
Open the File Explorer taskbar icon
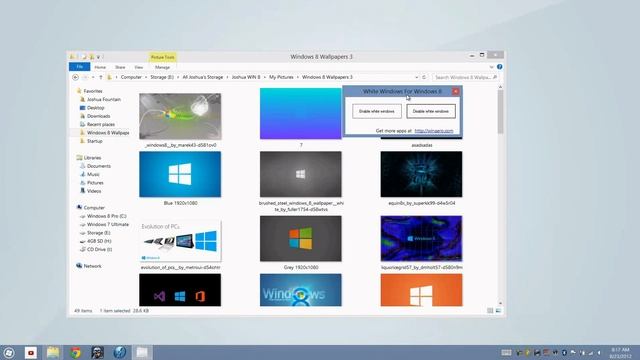pos(53,353)
